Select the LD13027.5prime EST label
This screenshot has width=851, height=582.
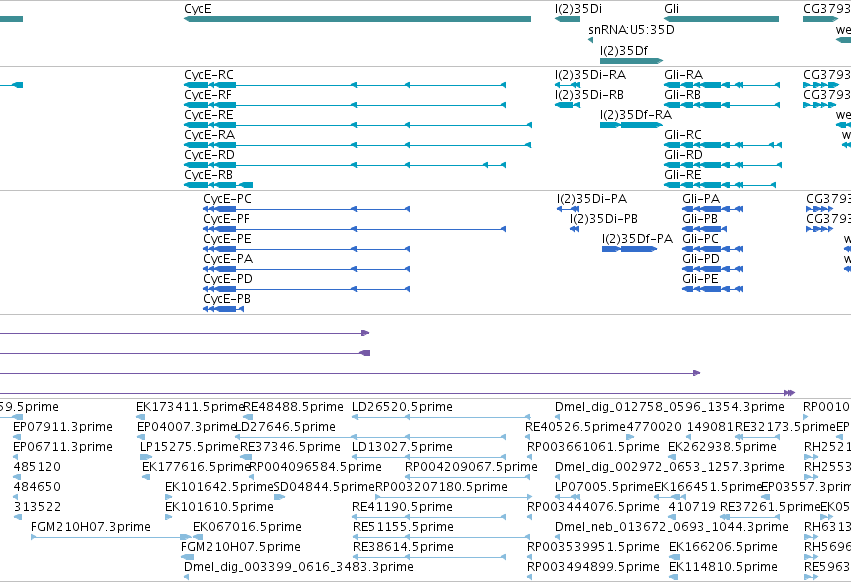tap(402, 447)
